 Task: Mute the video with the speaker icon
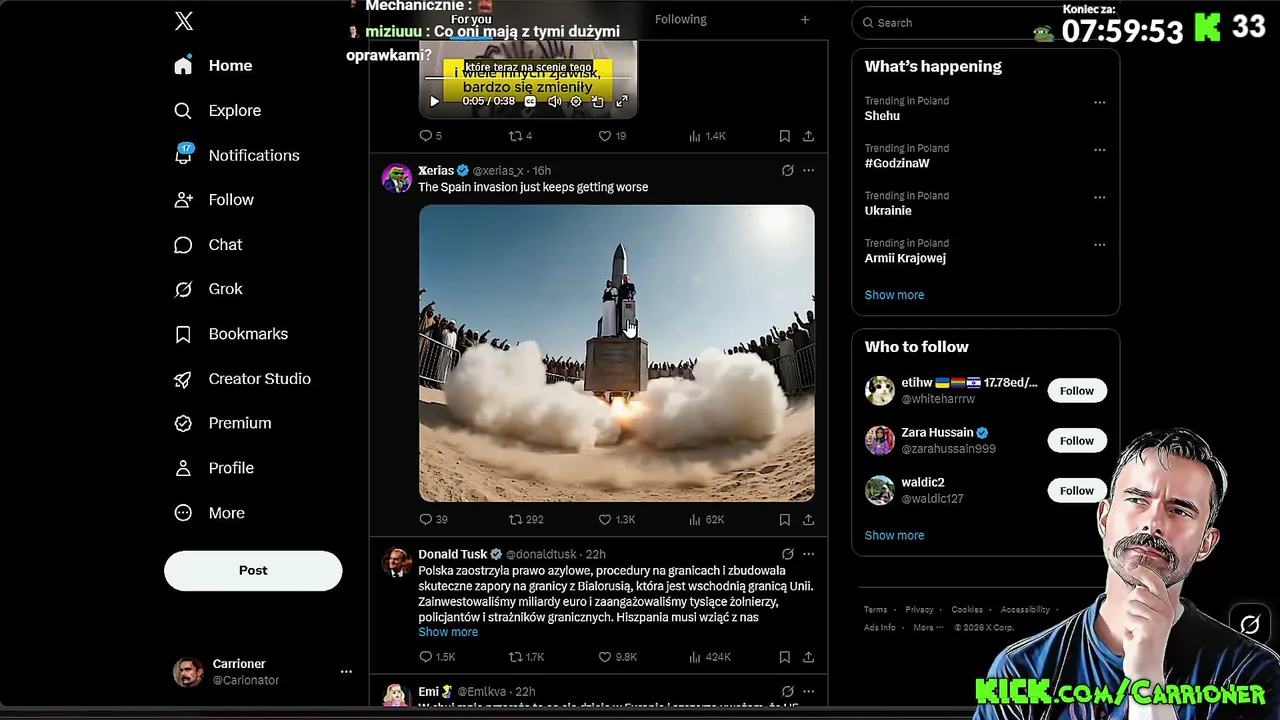[x=554, y=101]
